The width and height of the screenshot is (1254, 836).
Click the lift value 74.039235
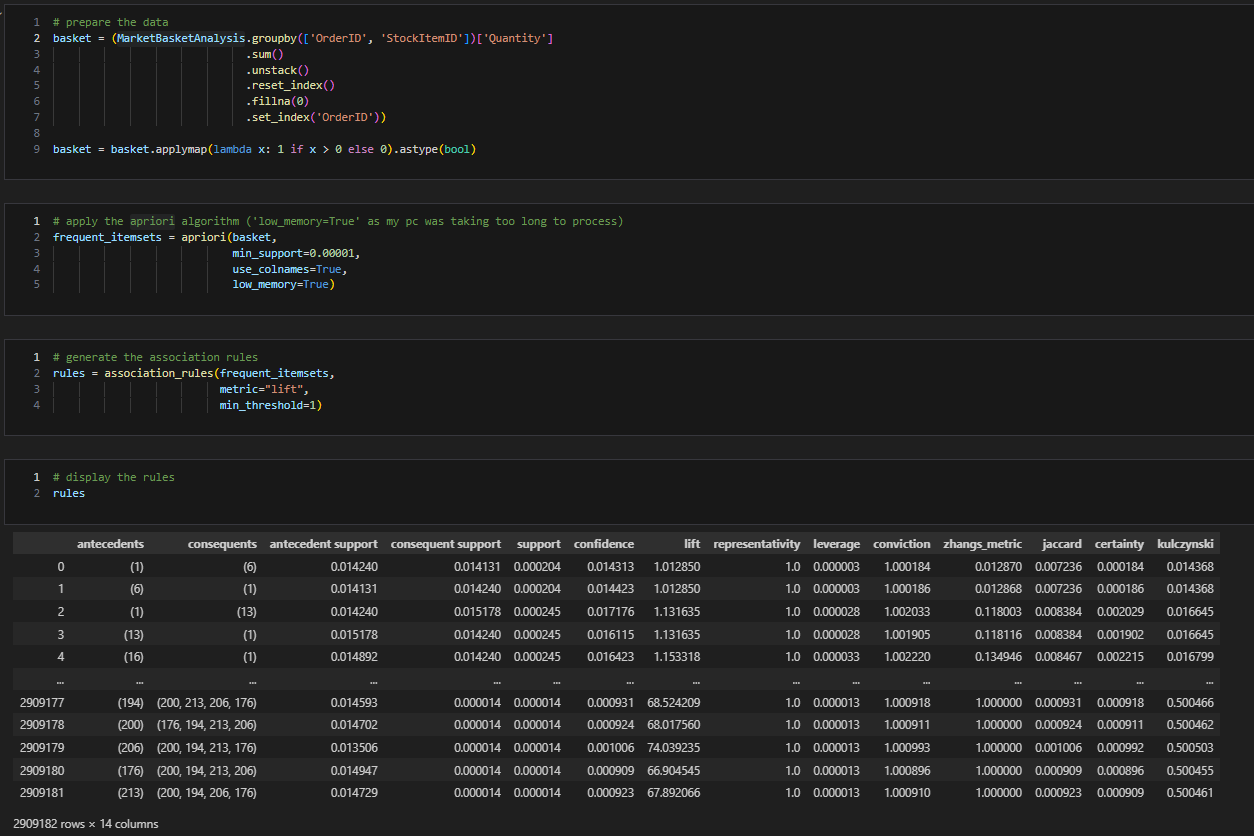[674, 747]
